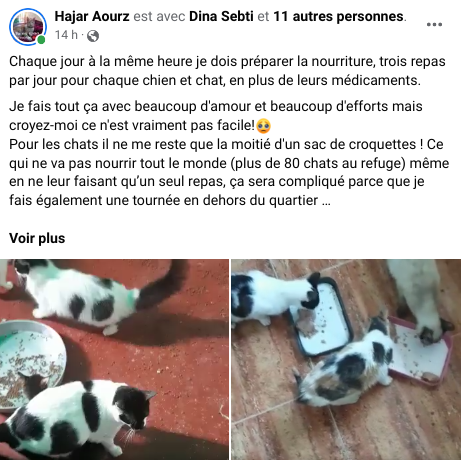The image size is (461, 460).
Task: Show the '11 autres personnes' tagged list
Action: [x=338, y=16]
